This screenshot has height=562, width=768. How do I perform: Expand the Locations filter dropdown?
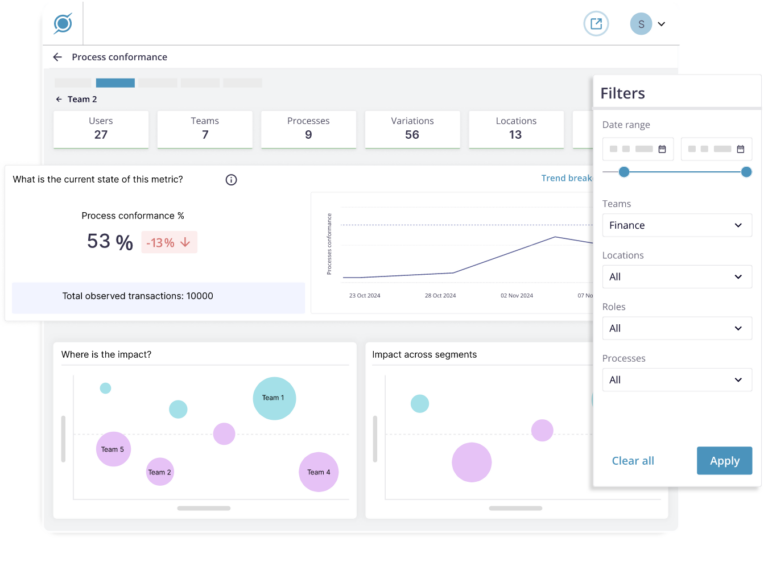(676, 277)
